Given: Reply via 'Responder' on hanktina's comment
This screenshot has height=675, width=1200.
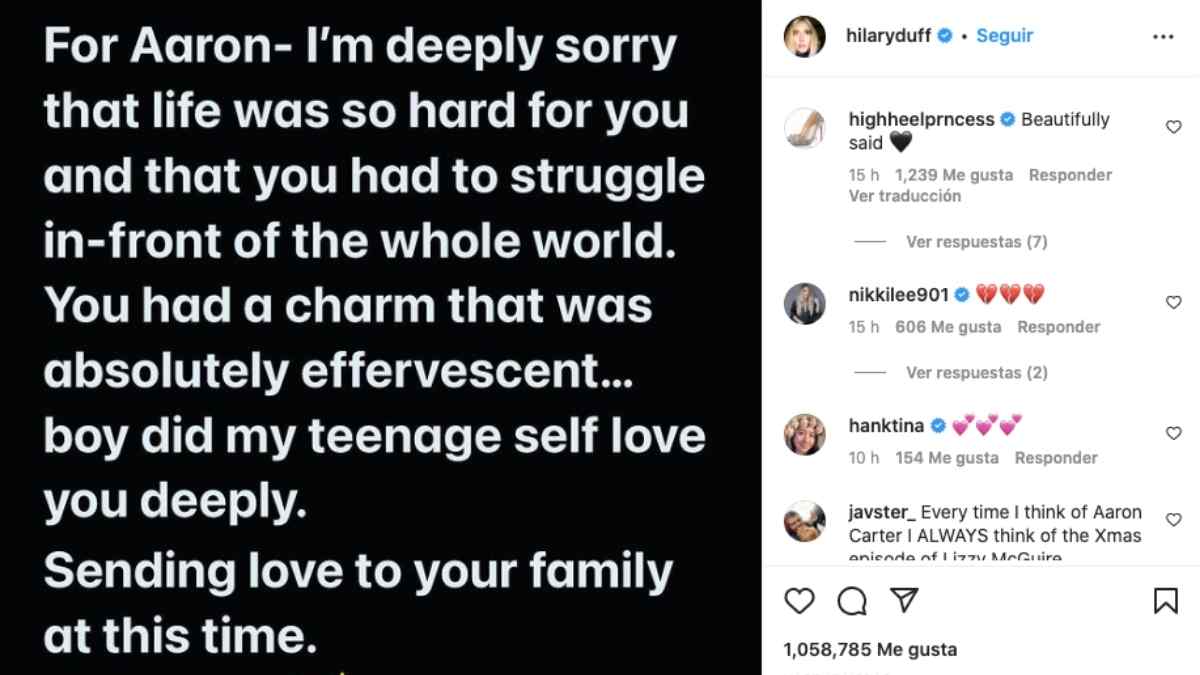Looking at the screenshot, I should [x=1056, y=457].
